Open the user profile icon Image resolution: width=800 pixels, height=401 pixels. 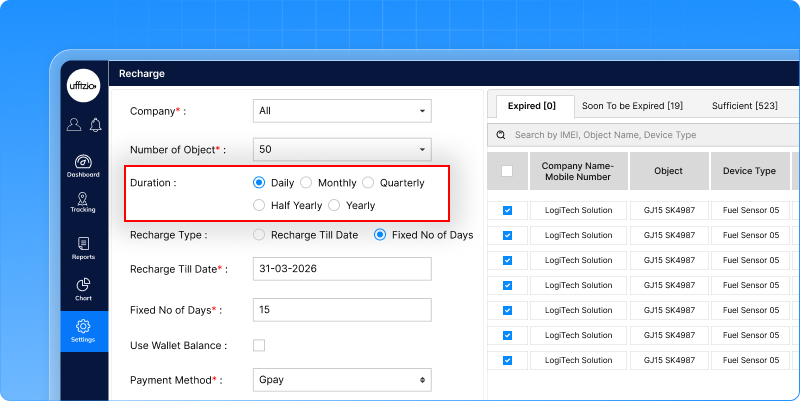tap(74, 125)
